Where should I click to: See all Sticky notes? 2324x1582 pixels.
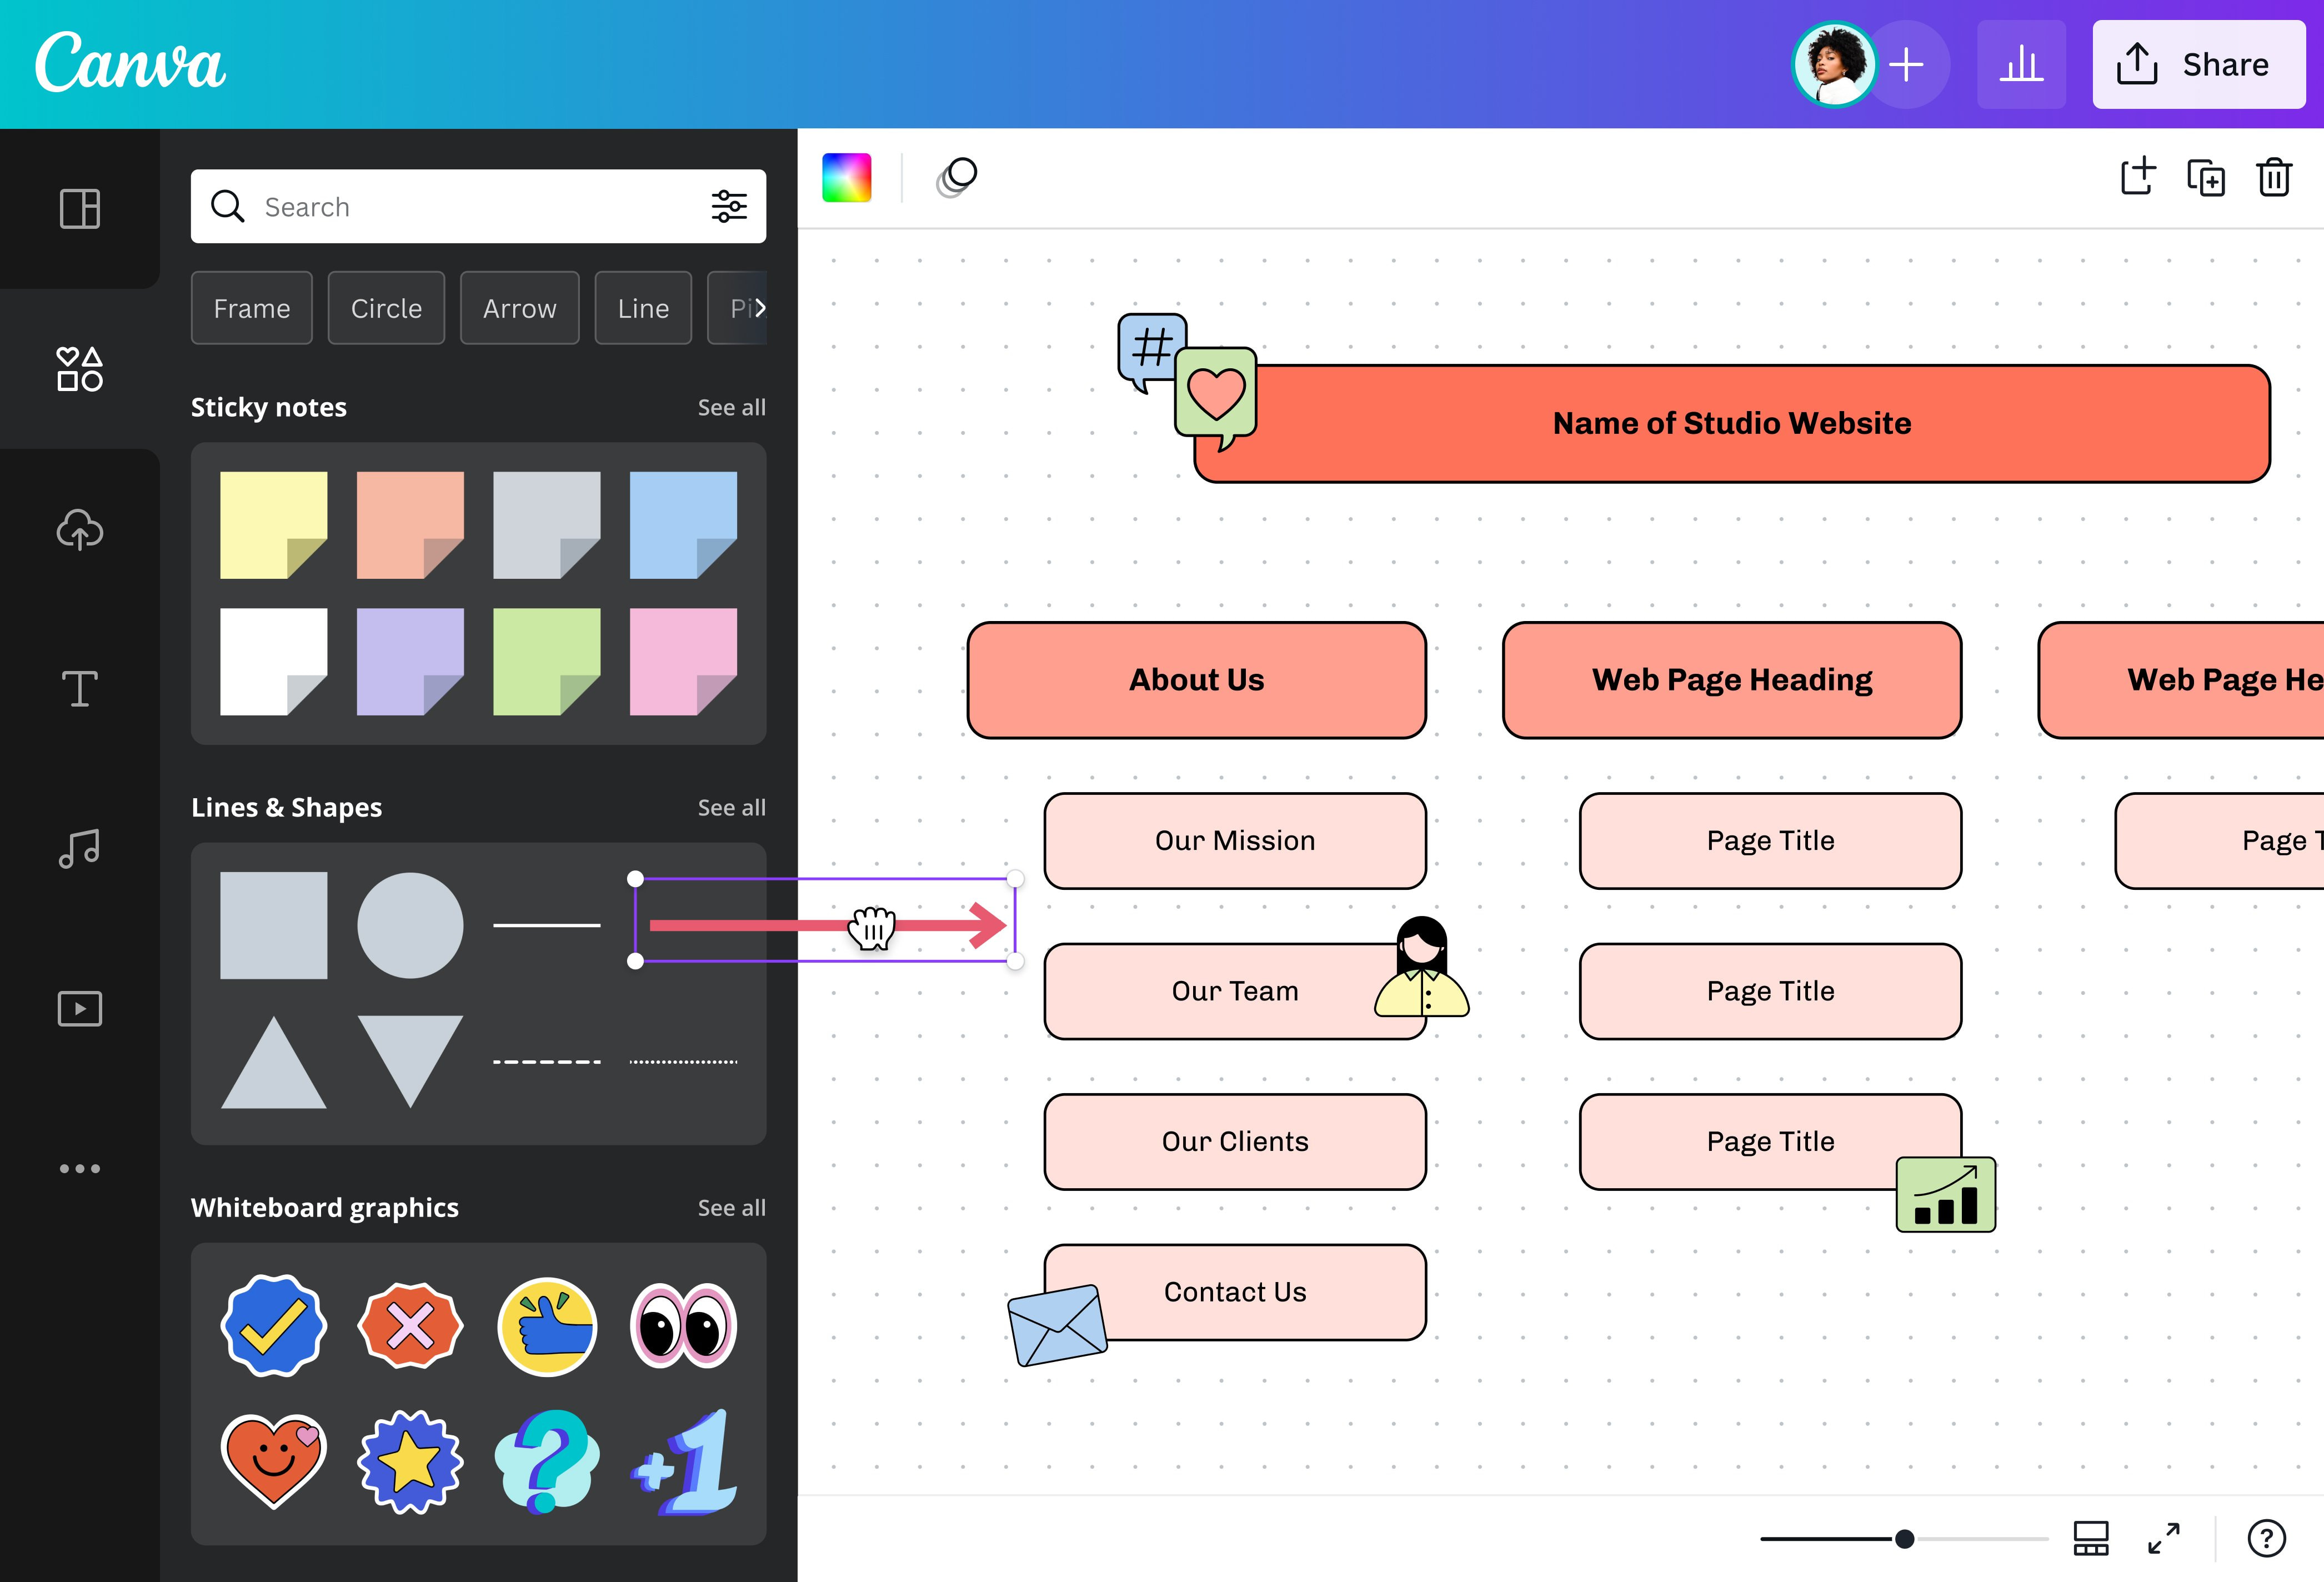click(731, 407)
